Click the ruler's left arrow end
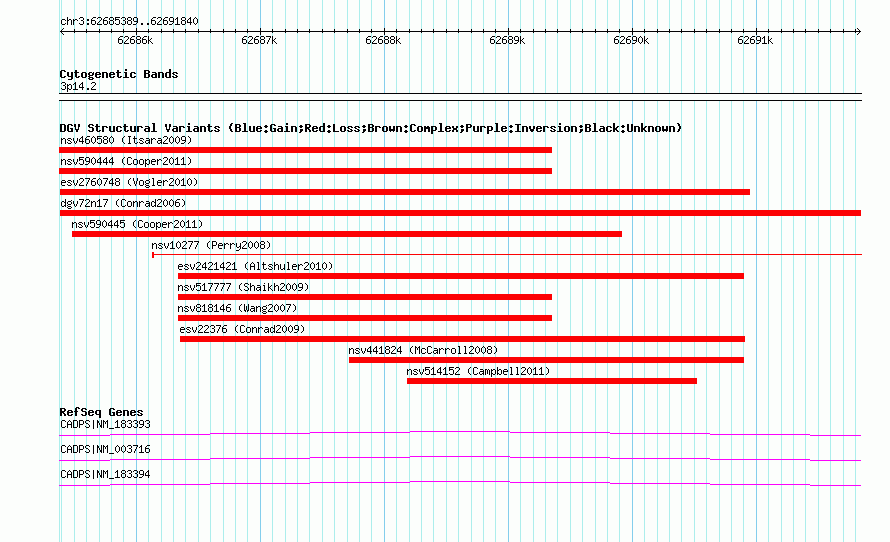 (62, 31)
